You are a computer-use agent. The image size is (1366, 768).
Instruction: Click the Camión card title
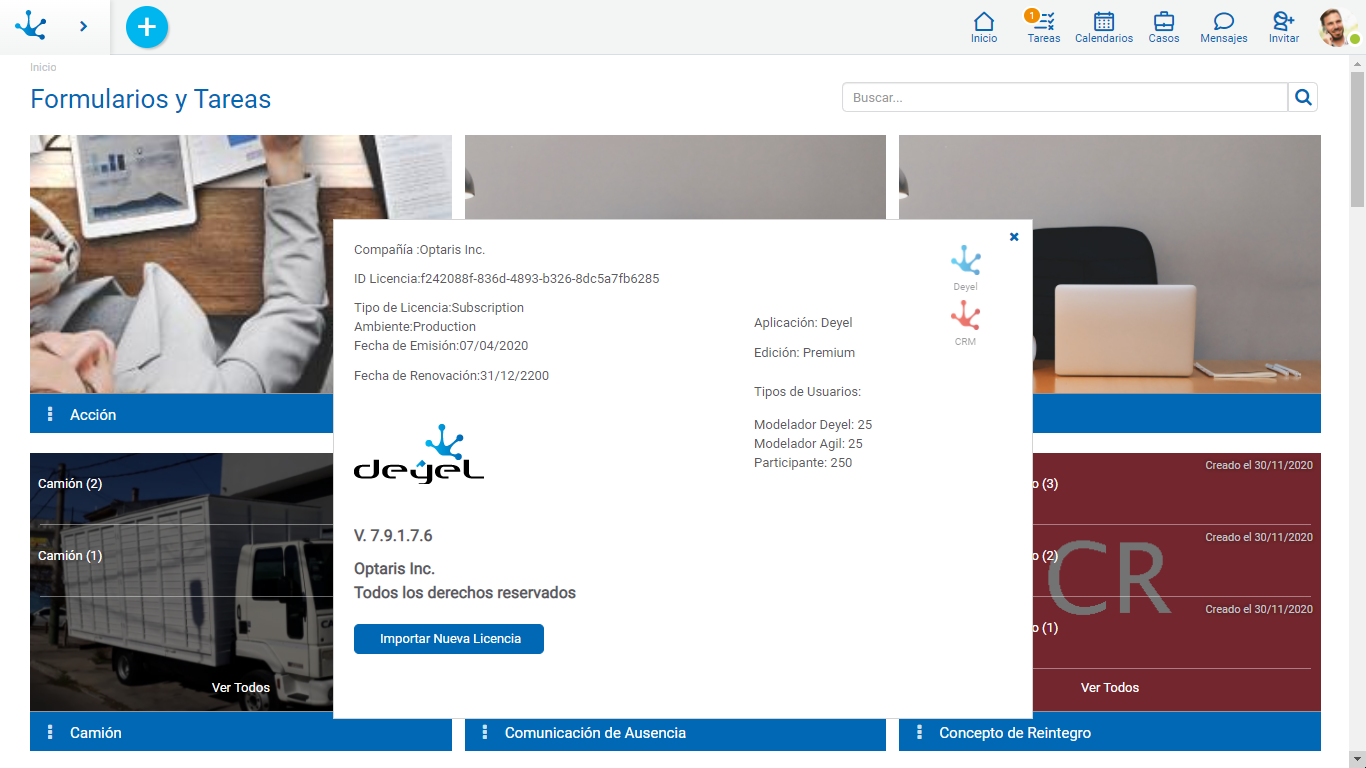[96, 733]
